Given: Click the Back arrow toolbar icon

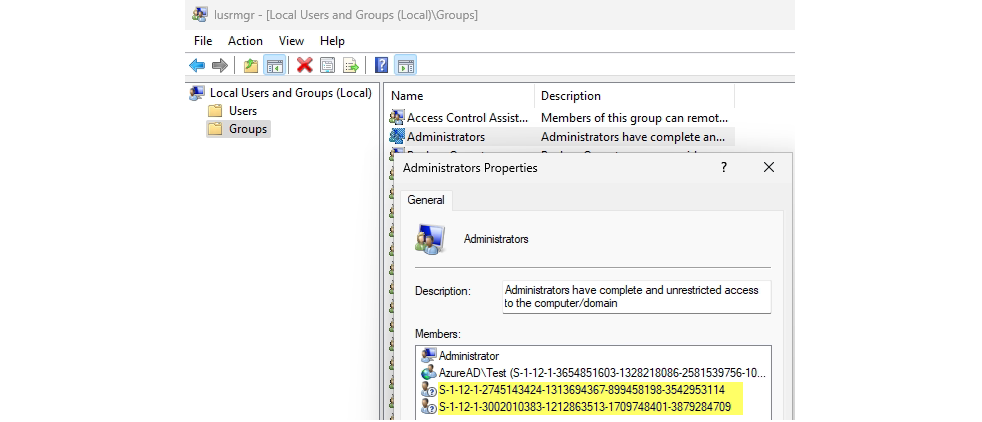Looking at the screenshot, I should coord(197,65).
